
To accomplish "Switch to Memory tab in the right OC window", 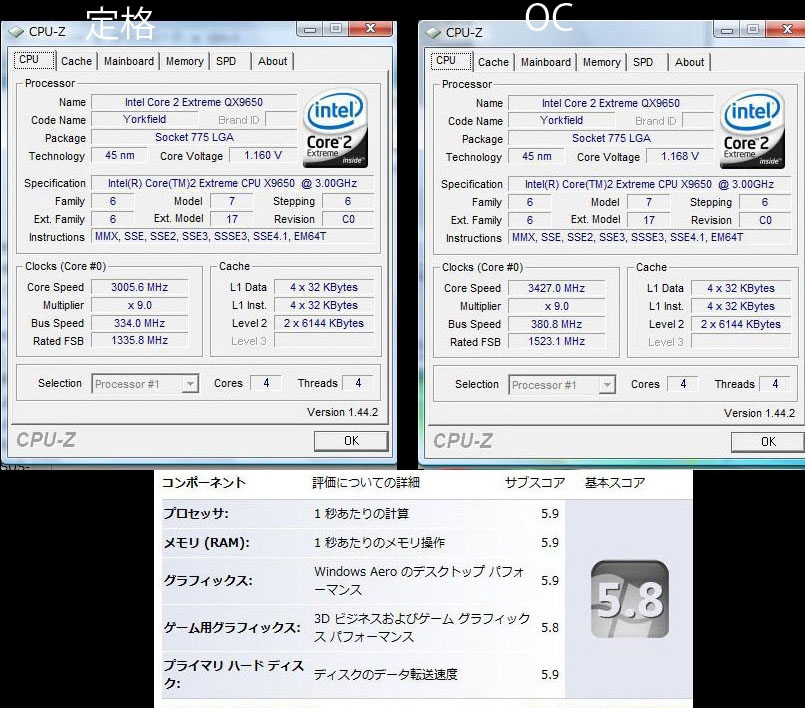I will [602, 62].
